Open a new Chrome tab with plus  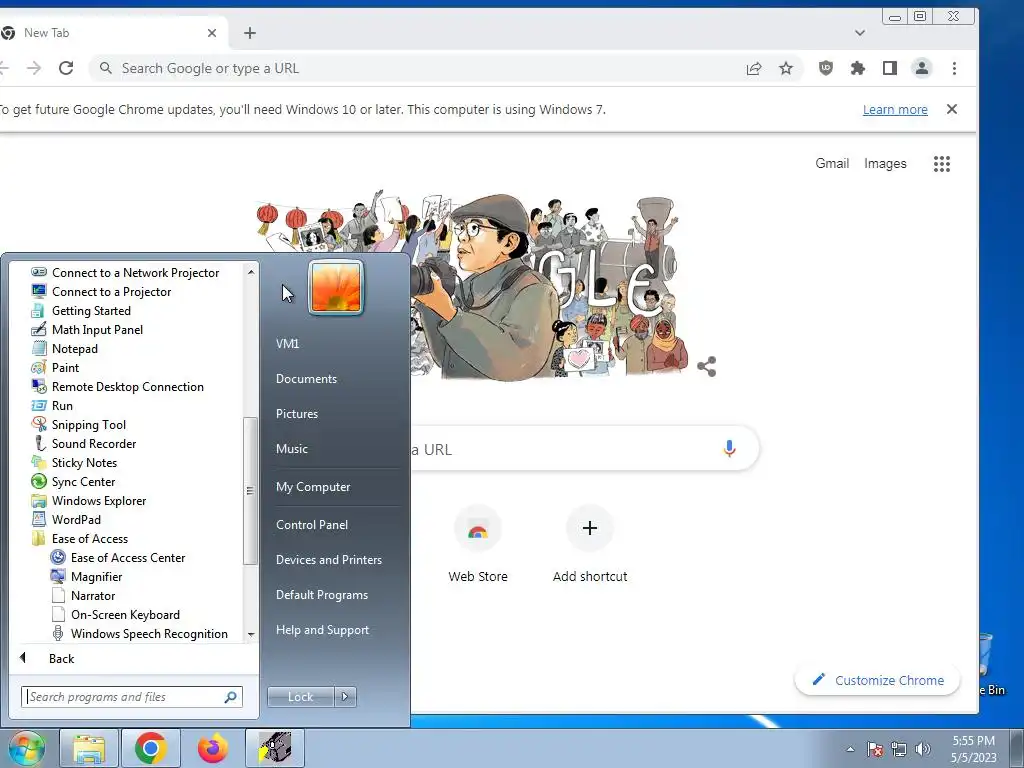[x=250, y=33]
